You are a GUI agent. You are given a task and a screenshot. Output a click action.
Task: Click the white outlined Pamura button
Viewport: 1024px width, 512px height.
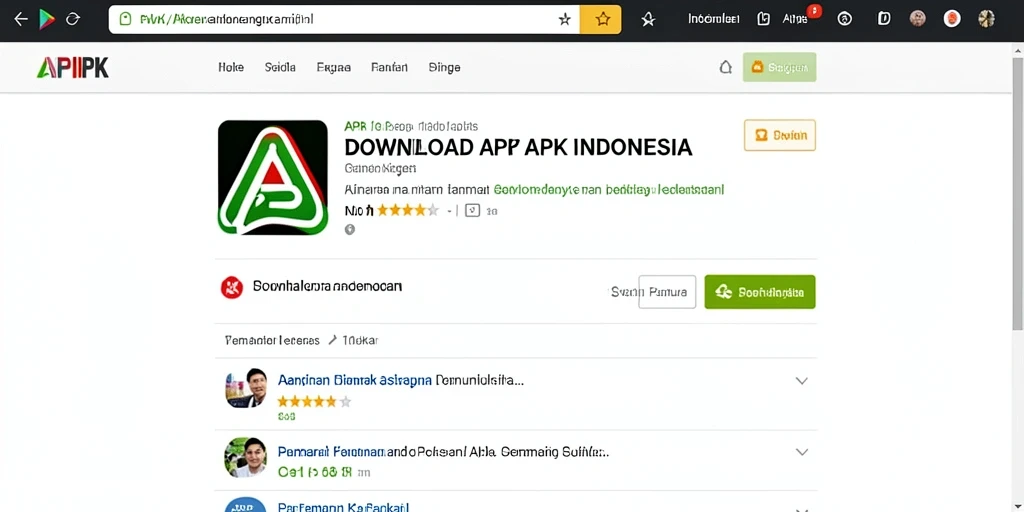click(x=667, y=292)
